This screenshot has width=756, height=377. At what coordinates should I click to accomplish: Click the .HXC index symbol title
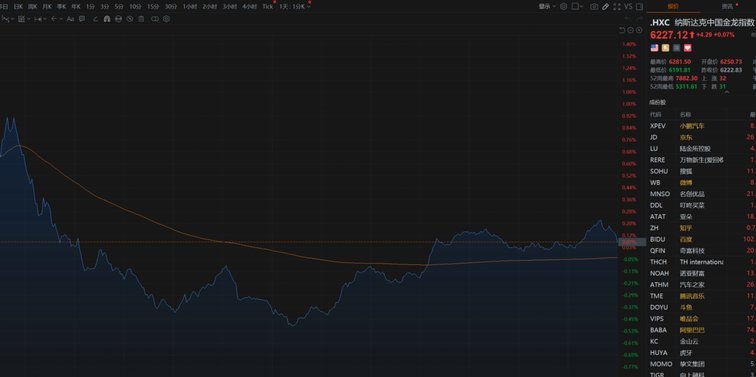pyautogui.click(x=660, y=23)
